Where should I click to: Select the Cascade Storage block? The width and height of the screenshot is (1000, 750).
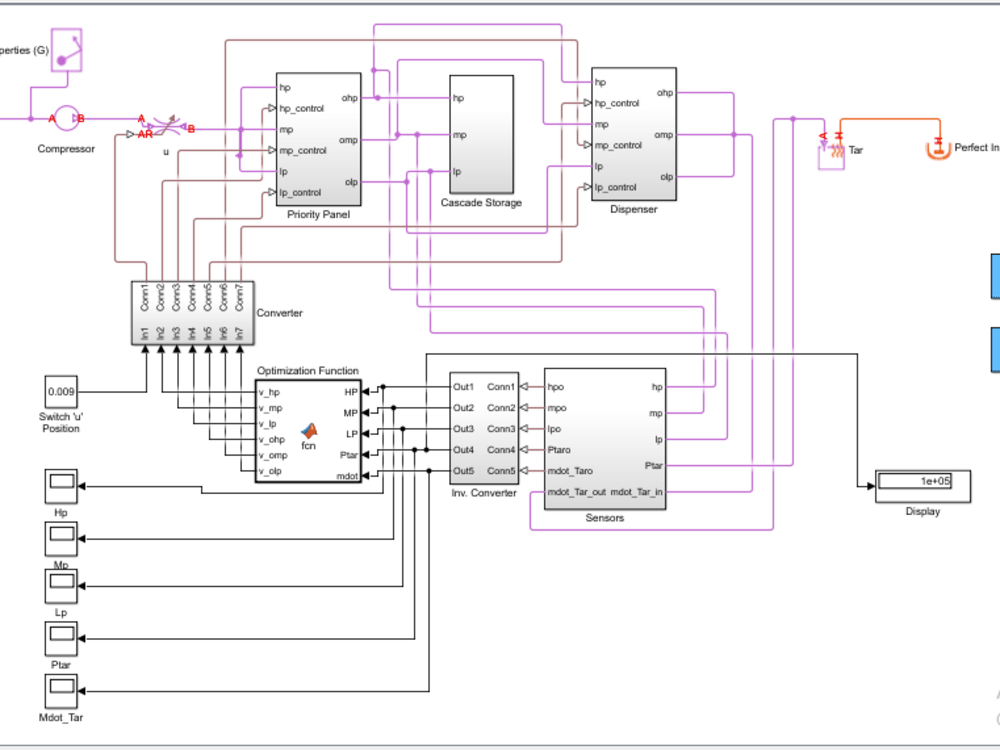point(480,135)
